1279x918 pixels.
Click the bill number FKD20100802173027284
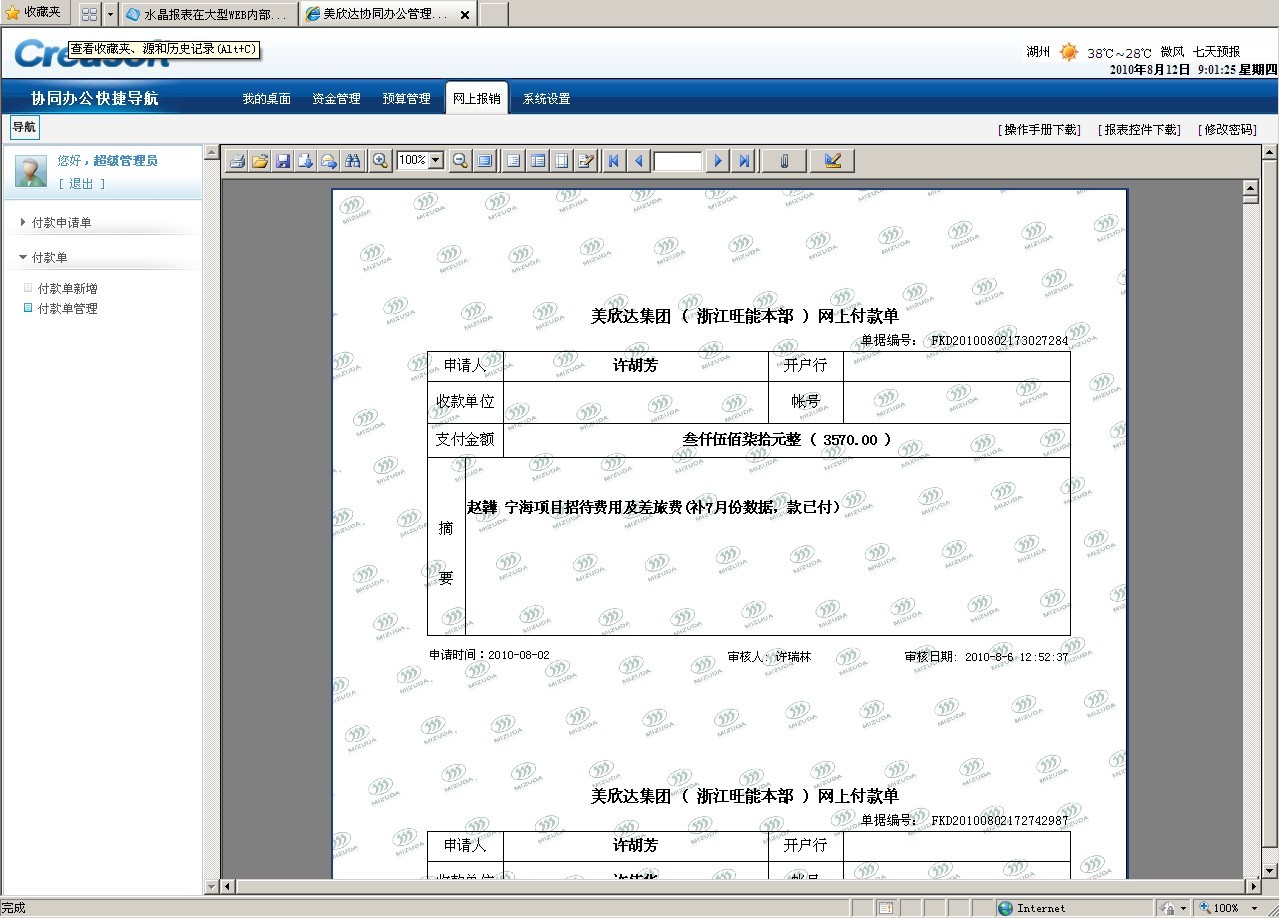[999, 341]
